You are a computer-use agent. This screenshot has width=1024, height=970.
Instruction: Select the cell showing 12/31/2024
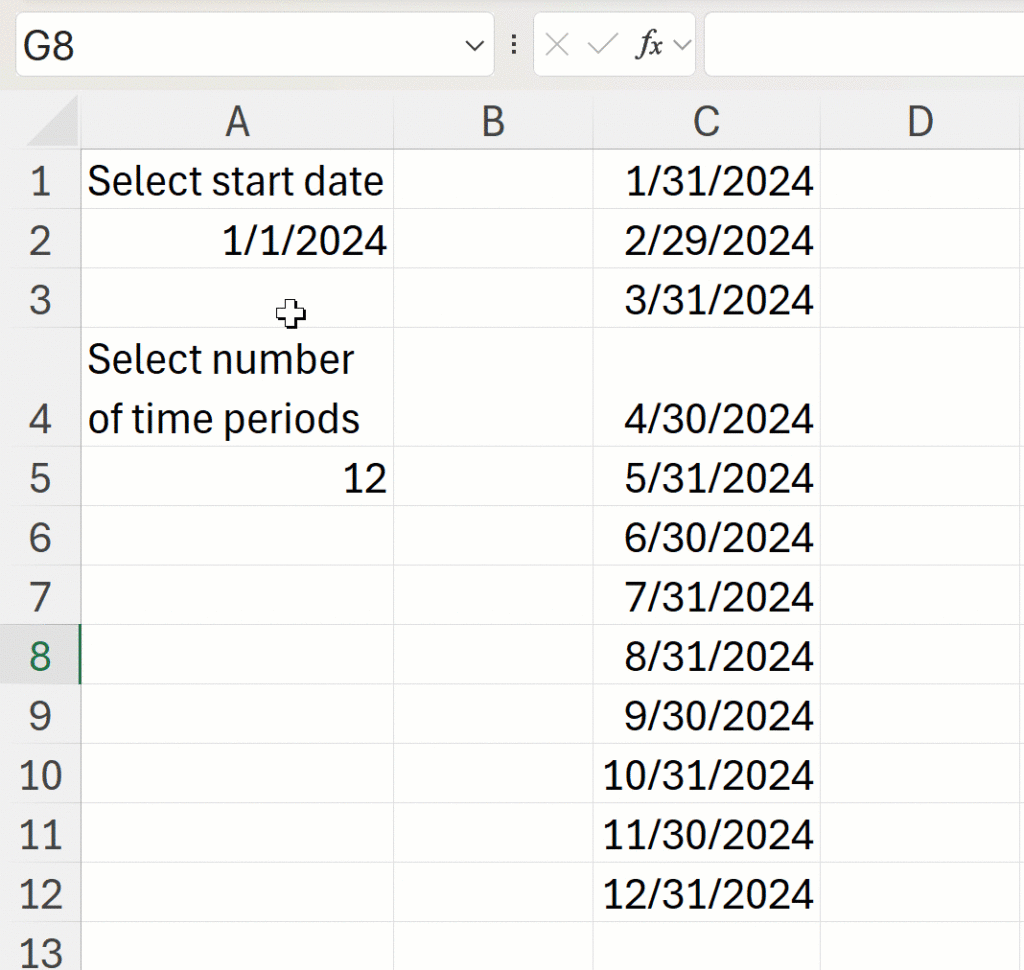tap(706, 894)
